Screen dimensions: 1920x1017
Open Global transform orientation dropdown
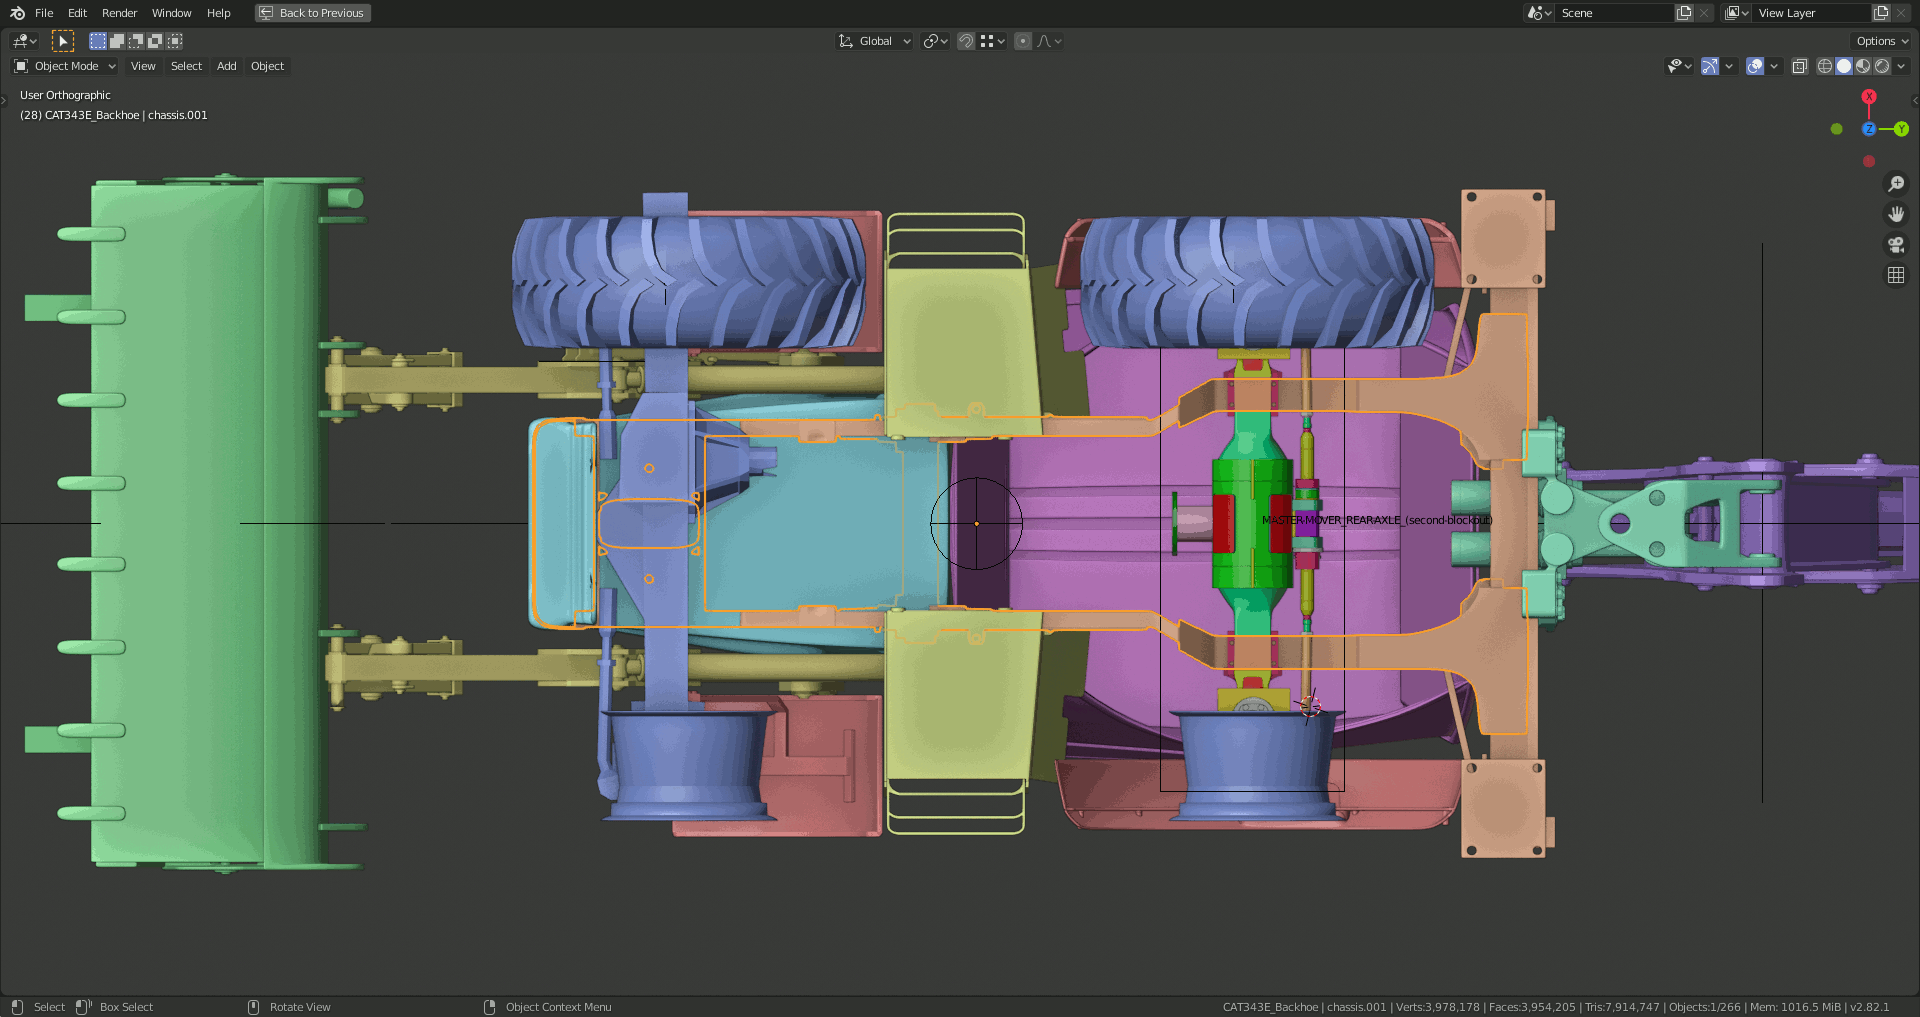tap(875, 41)
